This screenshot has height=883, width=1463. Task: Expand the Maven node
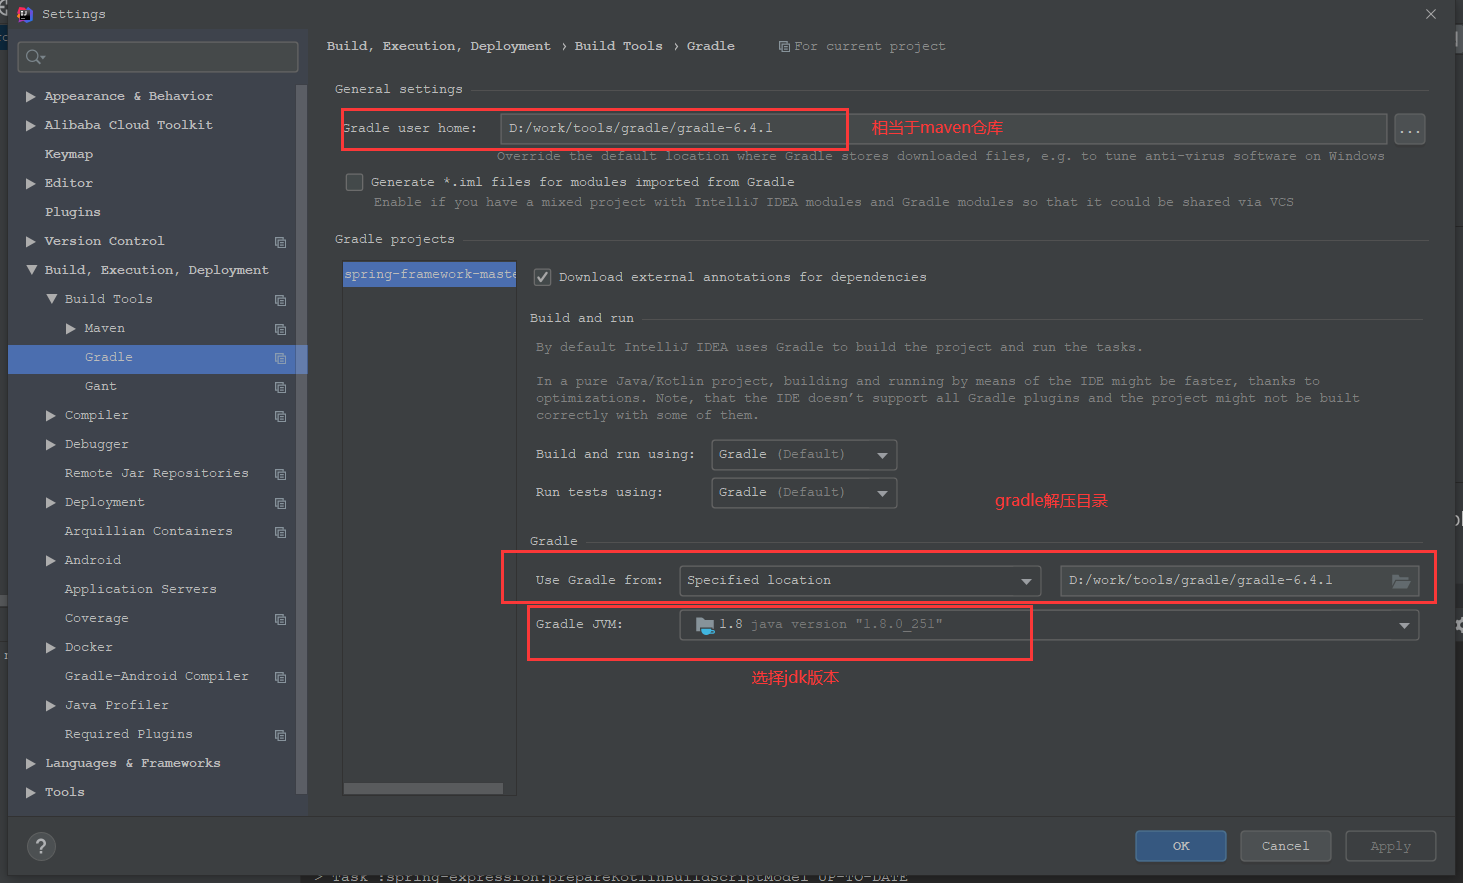pyautogui.click(x=71, y=329)
